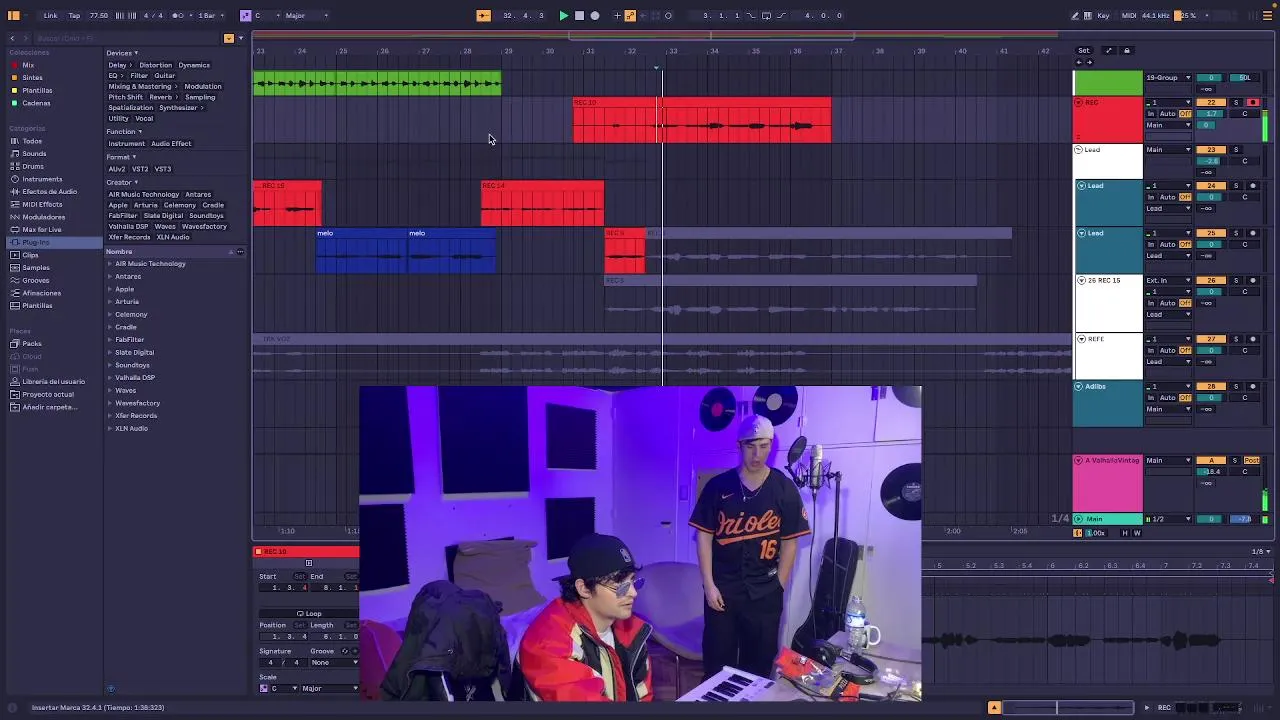Open the Packs place in browser
Screen dimensions: 1280x720
(32, 344)
